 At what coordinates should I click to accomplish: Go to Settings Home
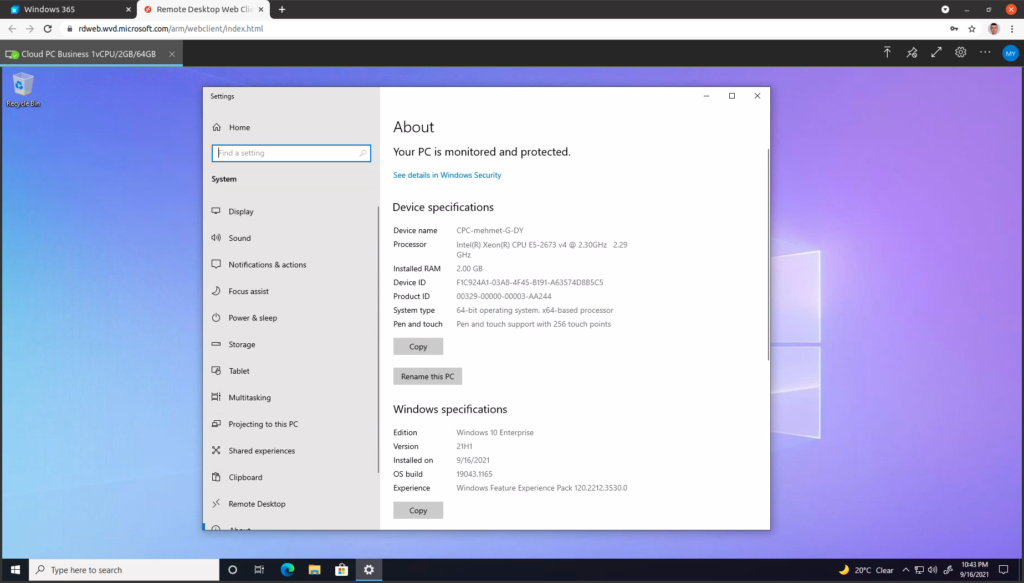coord(231,127)
